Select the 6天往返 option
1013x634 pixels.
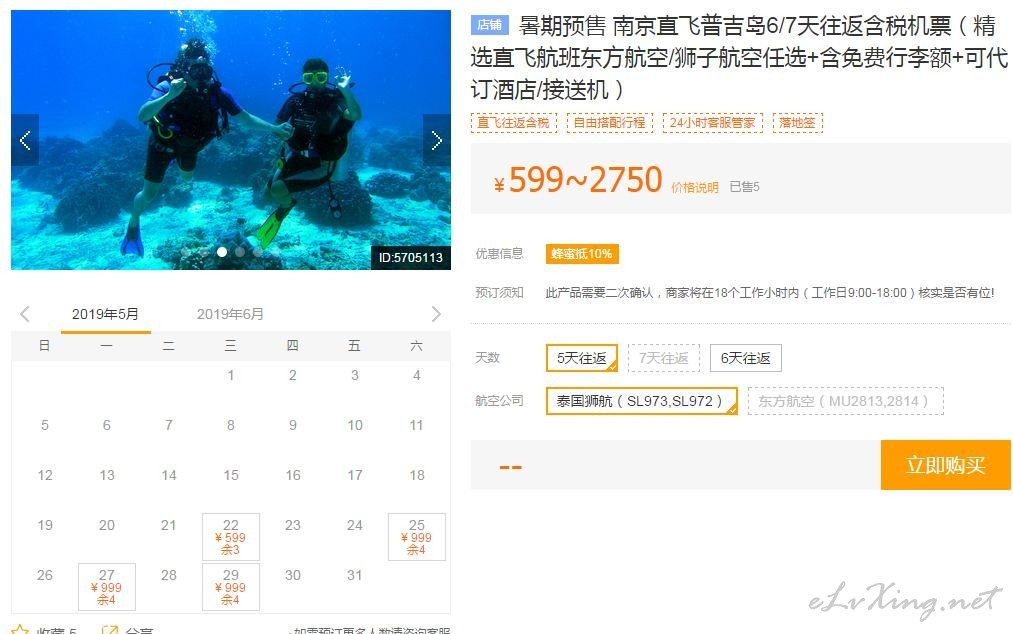(x=746, y=358)
